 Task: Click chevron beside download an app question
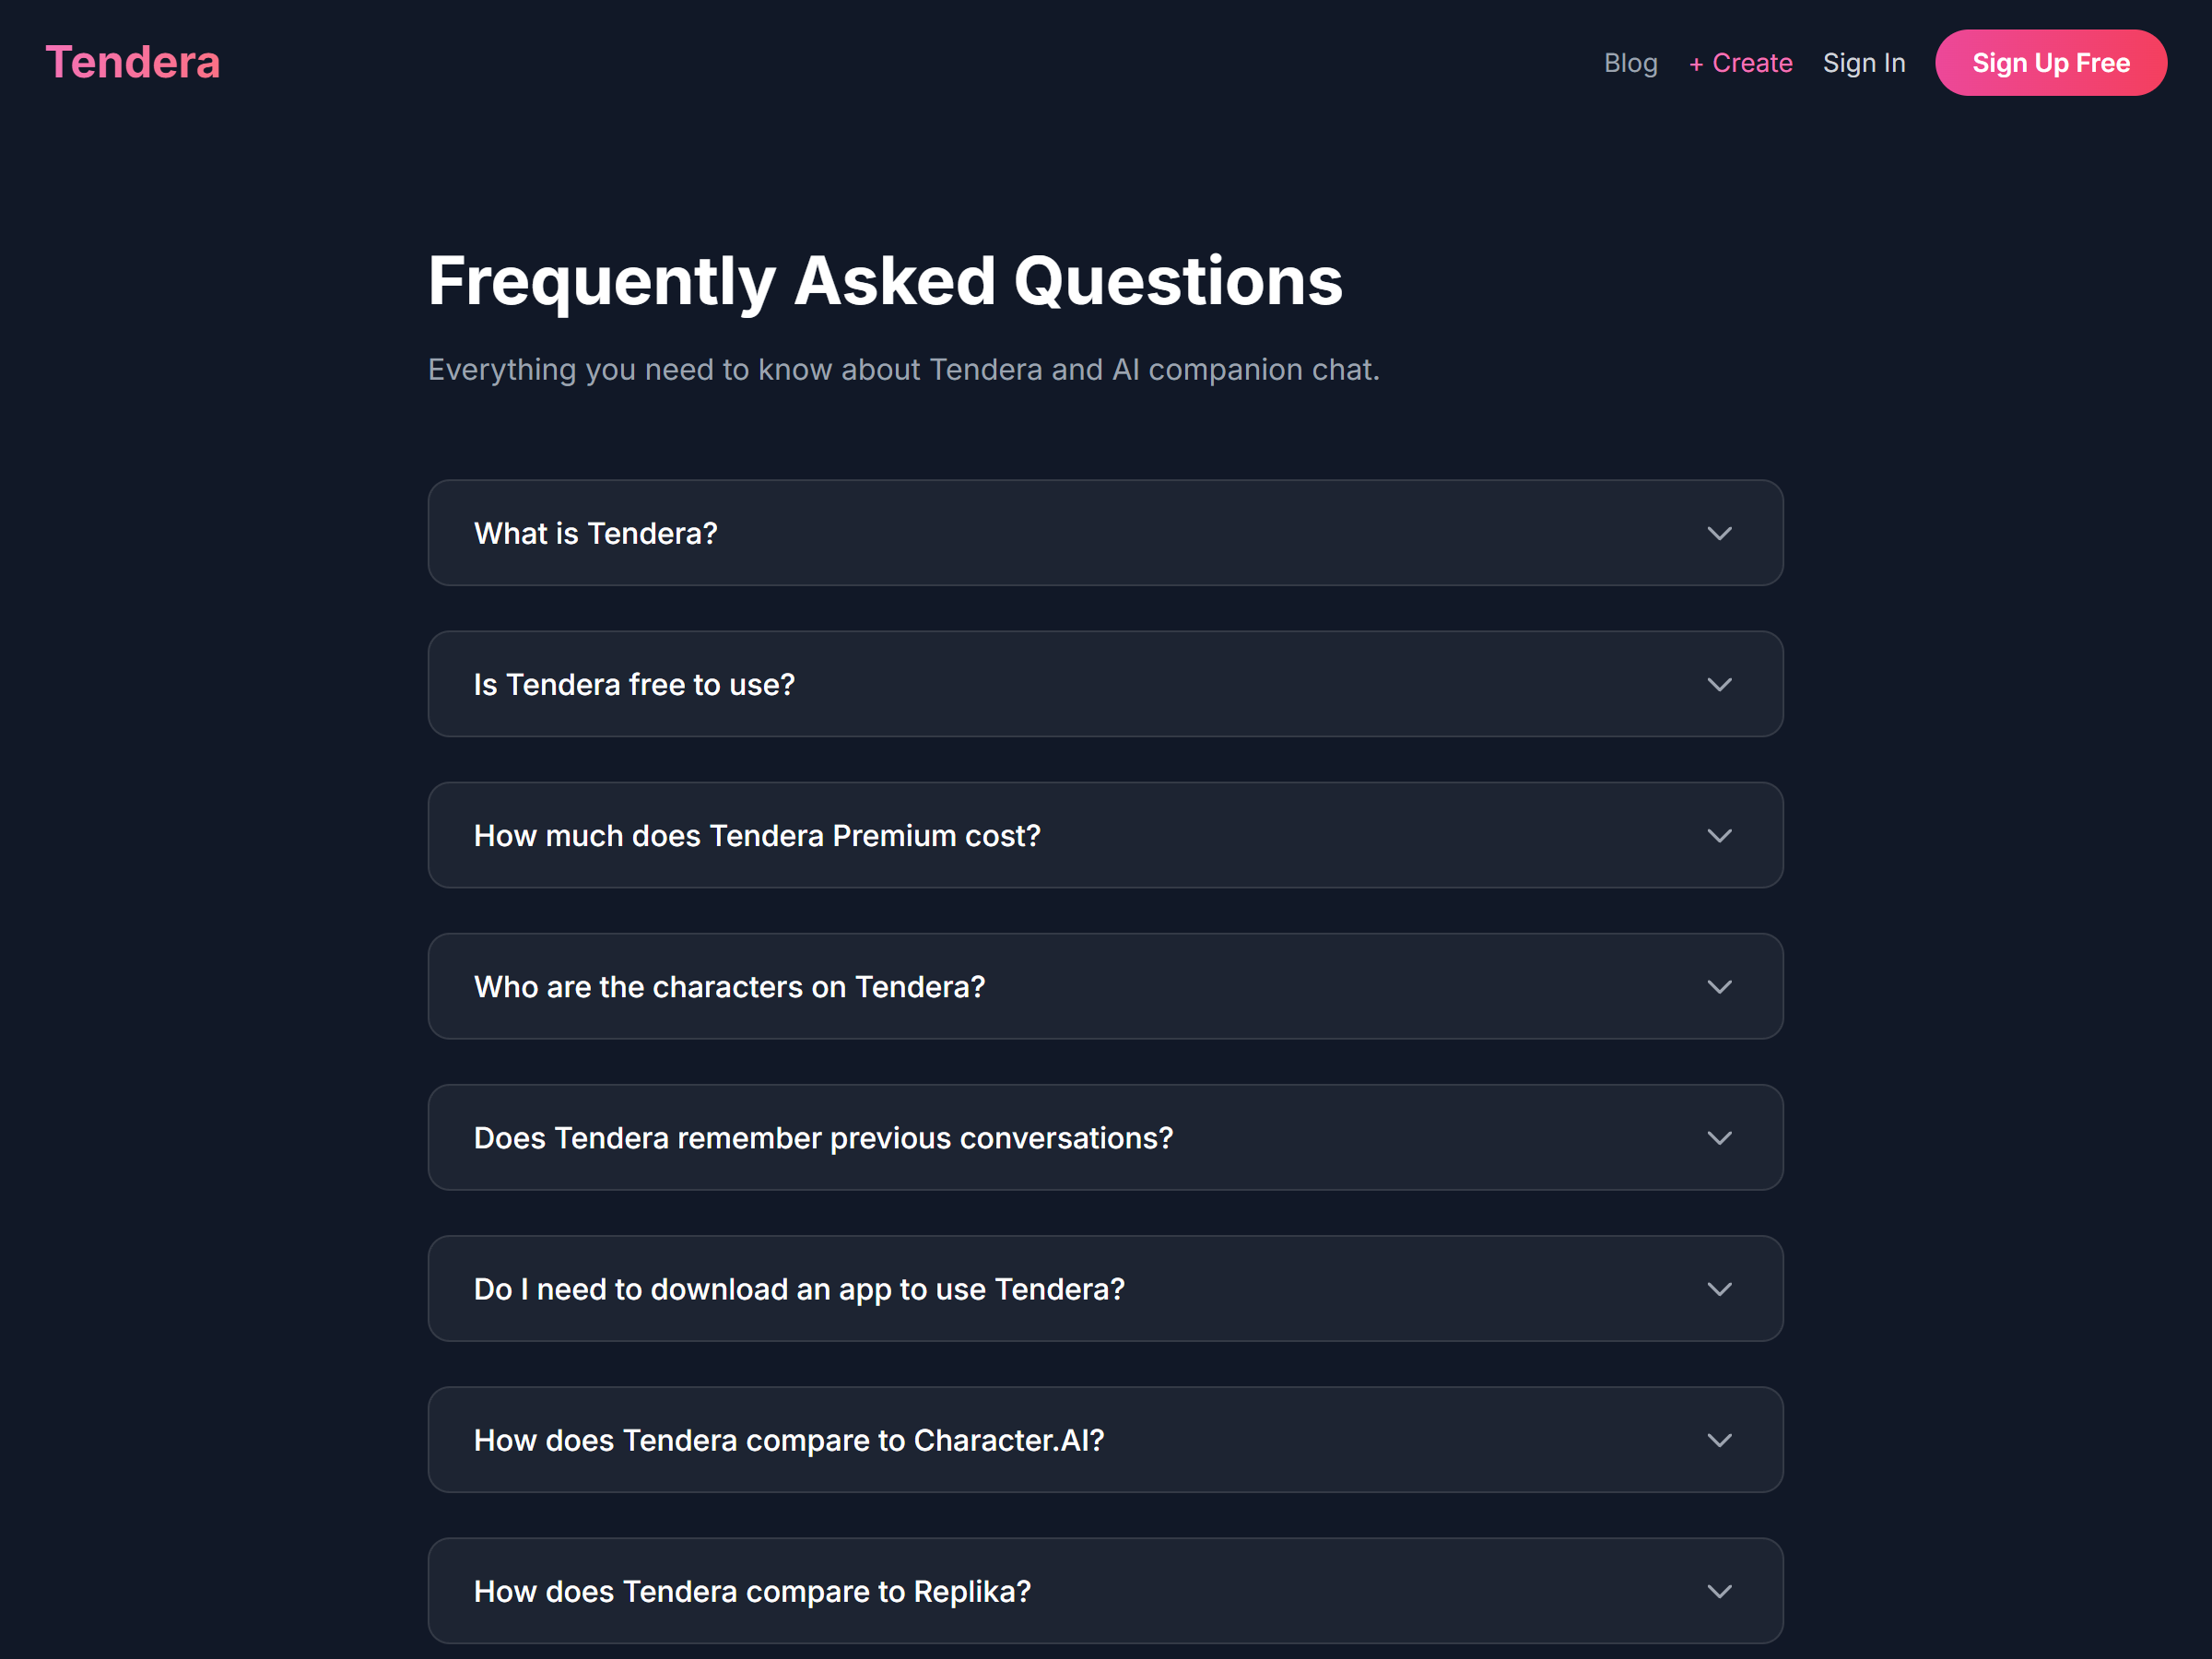tap(1719, 1289)
